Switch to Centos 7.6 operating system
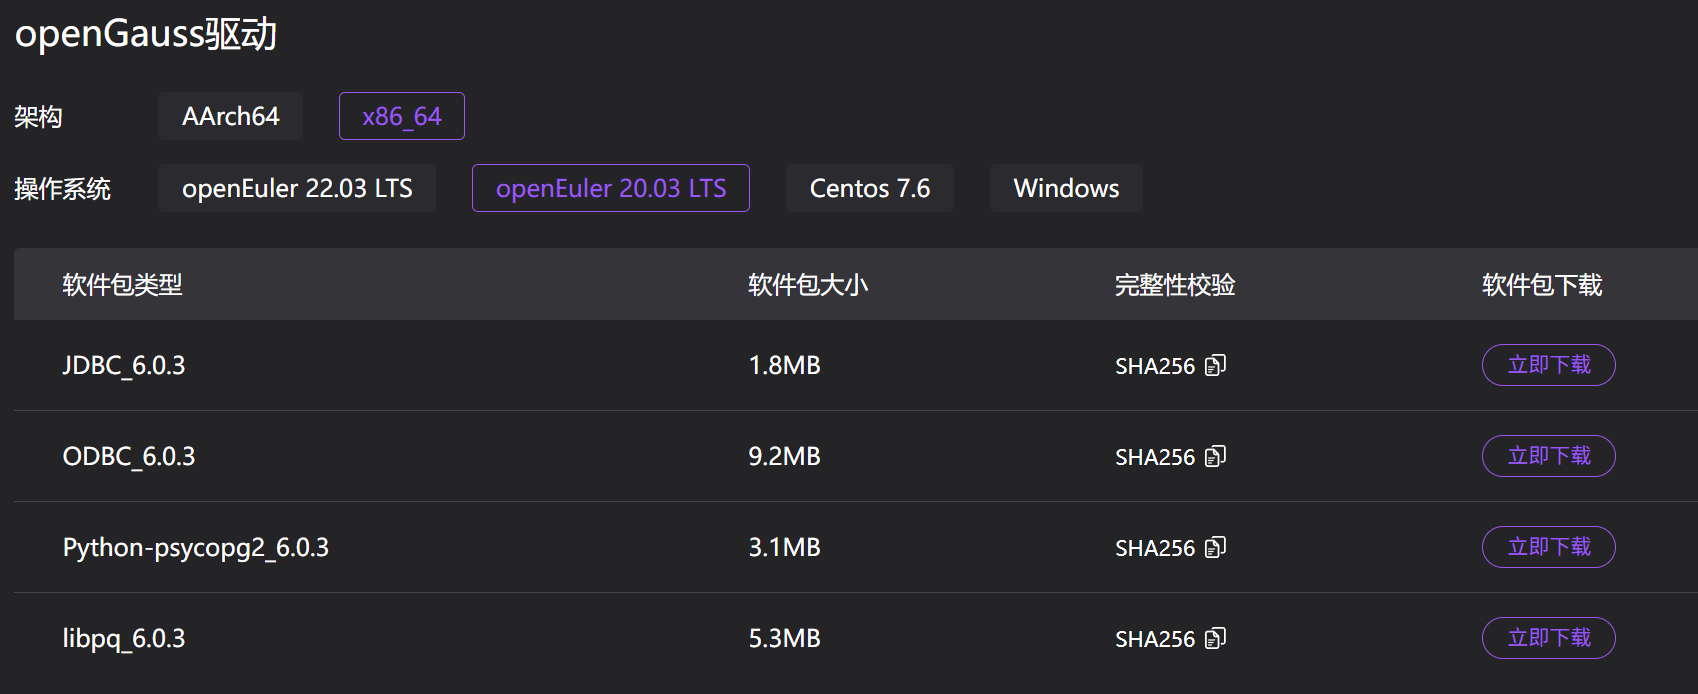This screenshot has height=694, width=1698. 869,188
